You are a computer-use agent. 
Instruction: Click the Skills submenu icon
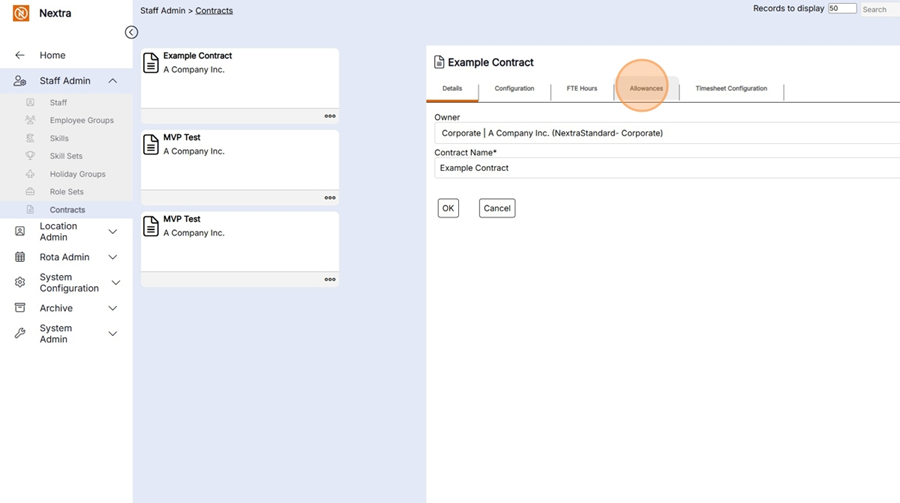(30, 138)
